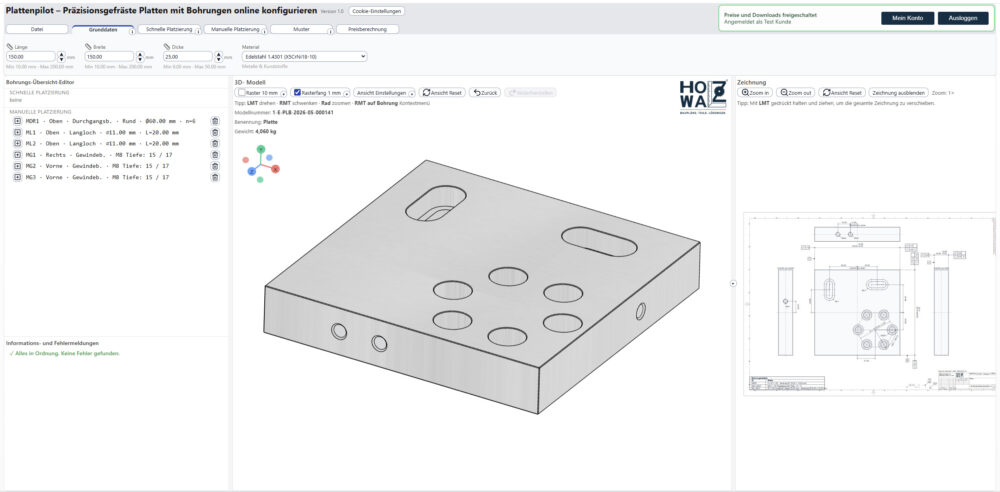Open the Material dropdown Edelstahl 1.4301

pos(305,57)
